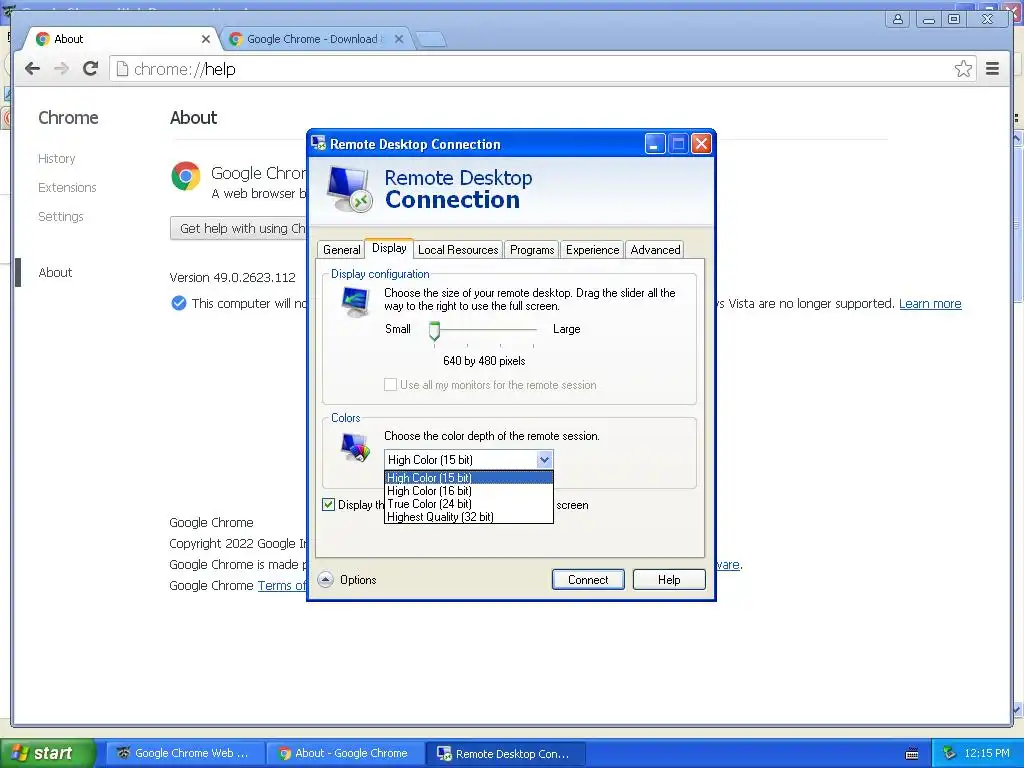Follow the Learn more link
The image size is (1024, 768).
(x=930, y=303)
